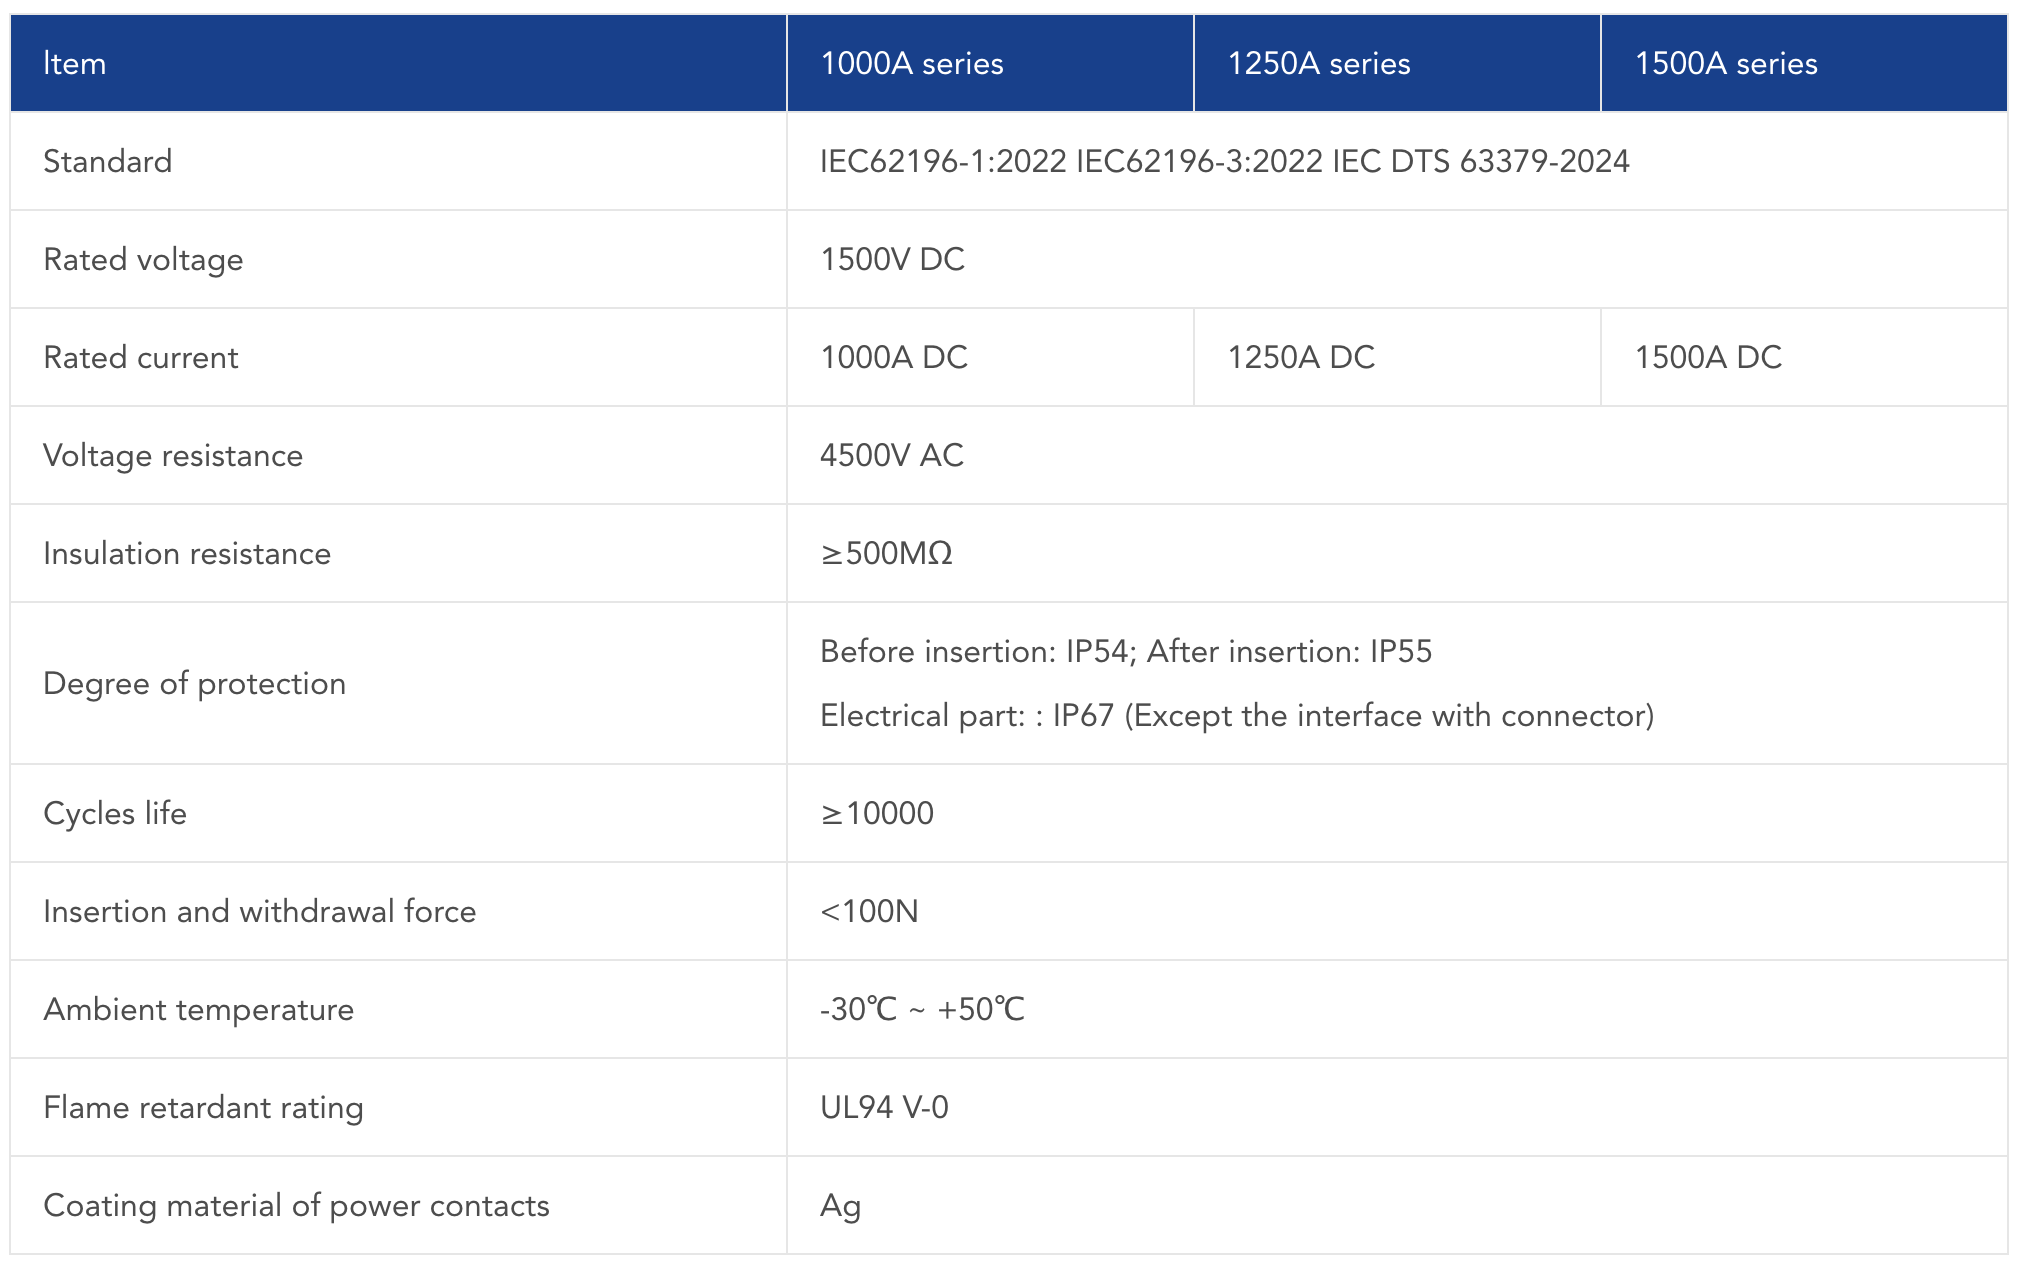Click the Degree of protection label
This screenshot has height=1268, width=2022.
click(x=194, y=683)
